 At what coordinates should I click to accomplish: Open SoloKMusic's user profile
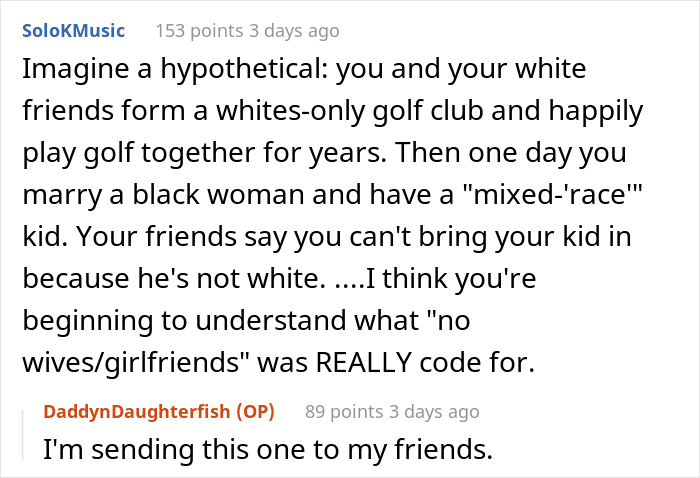pos(73,31)
